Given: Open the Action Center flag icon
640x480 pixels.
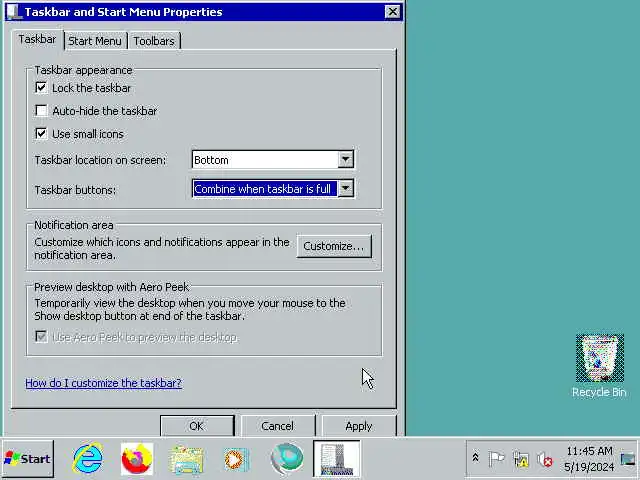Looking at the screenshot, I should [496, 459].
